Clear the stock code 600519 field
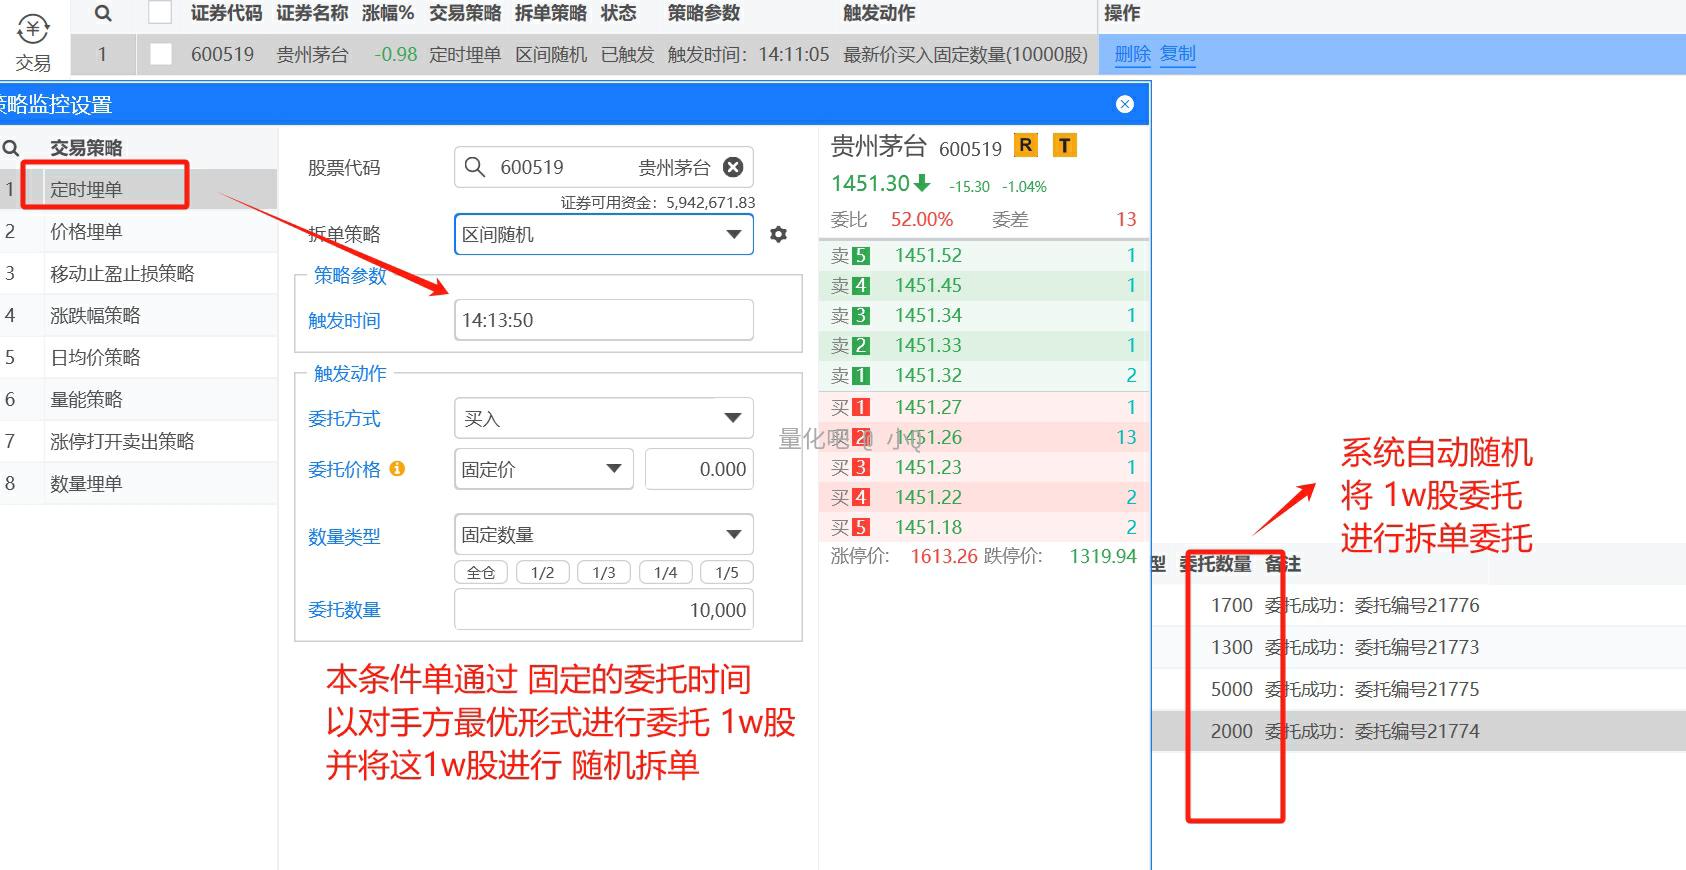Viewport: 1686px width, 870px height. [733, 167]
